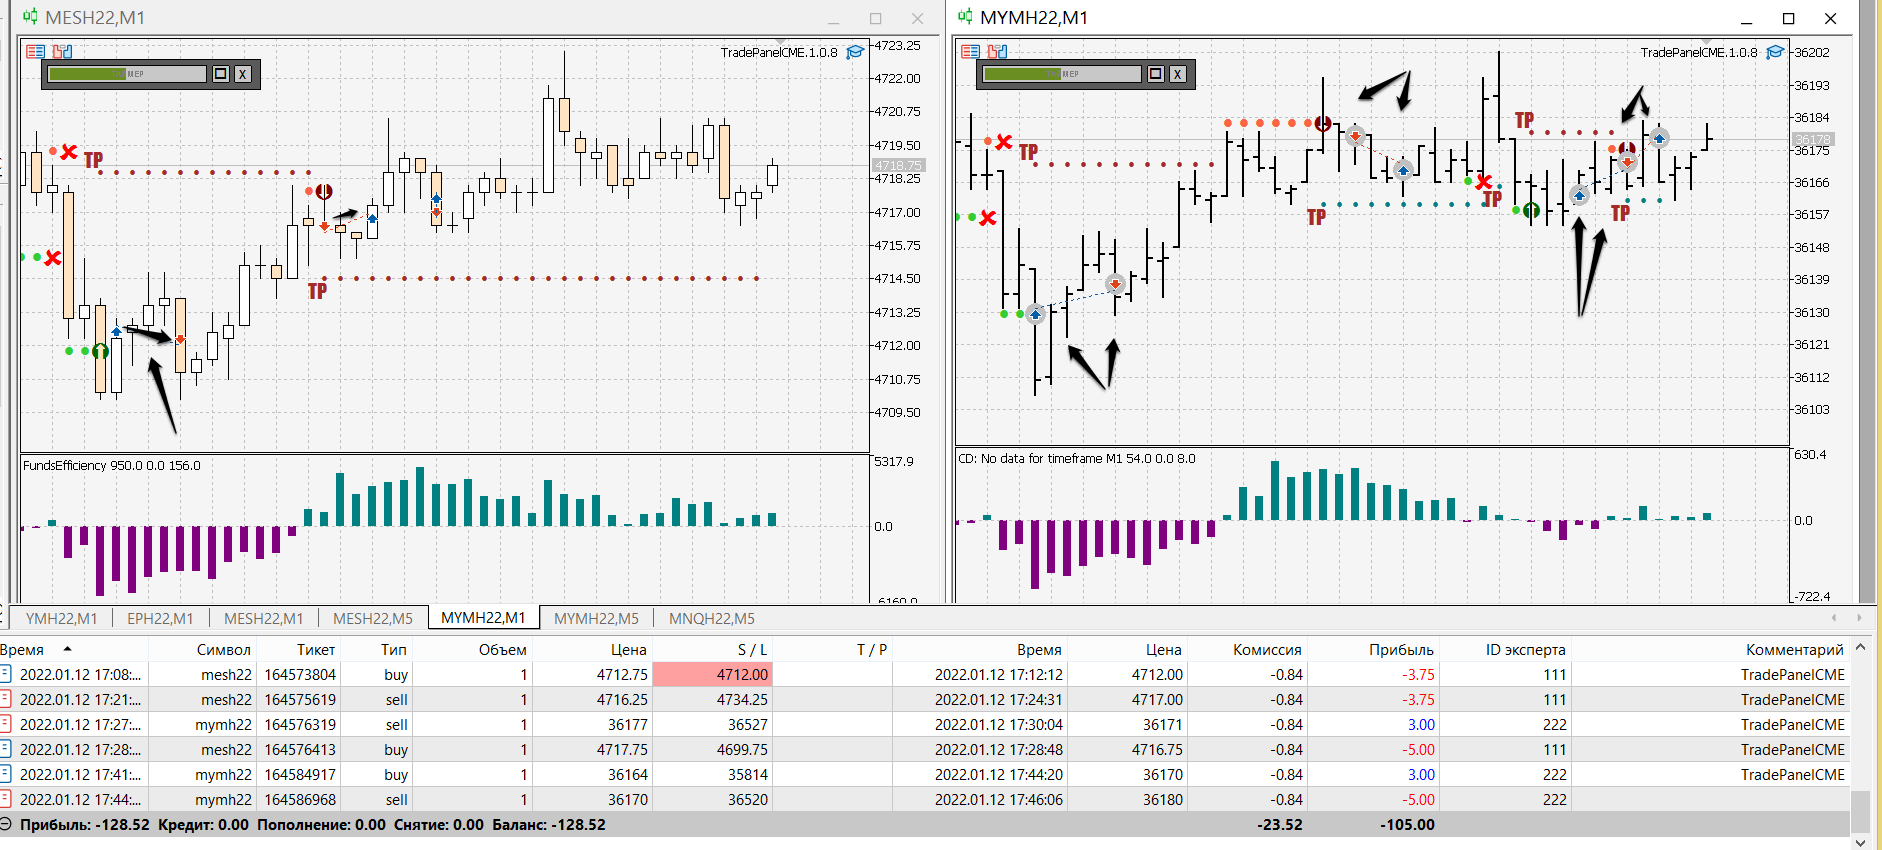The width and height of the screenshot is (1882, 850).
Task: Click close time 2022.01.12 17:12:12
Action: 999,674
